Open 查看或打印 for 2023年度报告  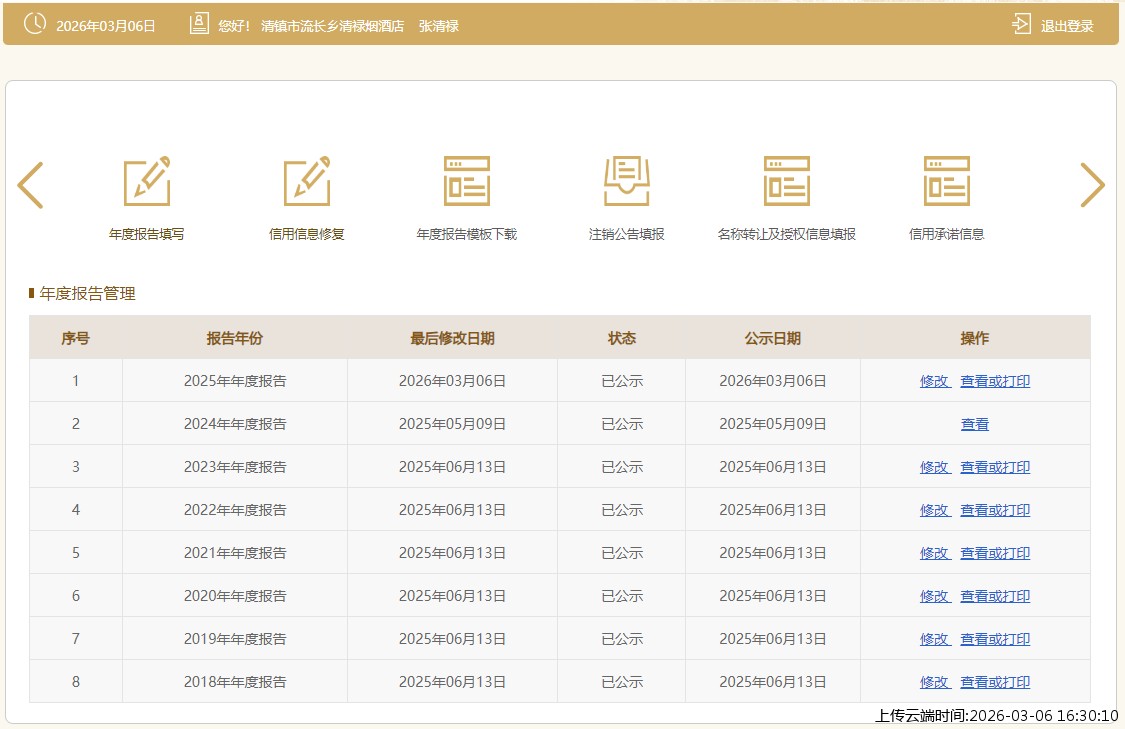coord(995,467)
